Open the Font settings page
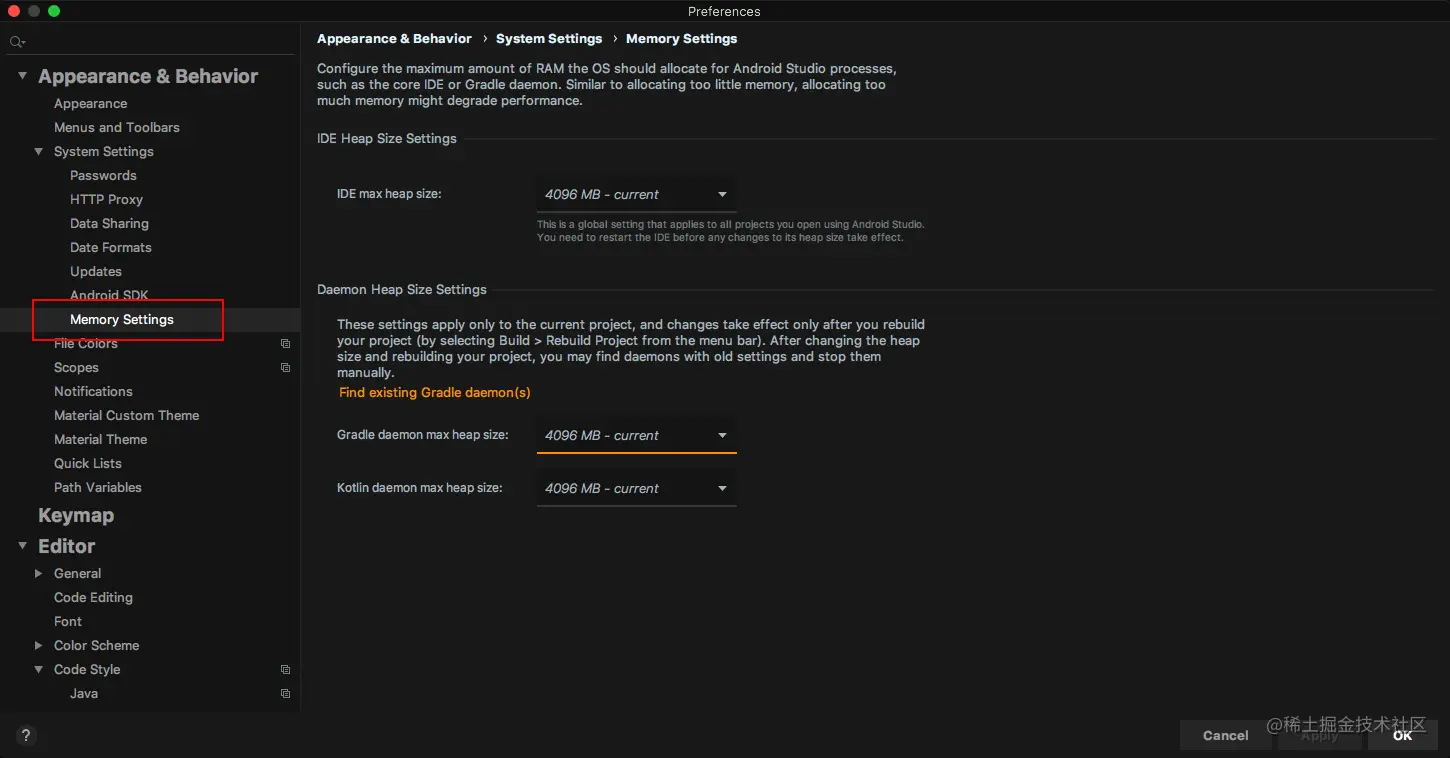This screenshot has width=1450, height=758. click(x=68, y=621)
